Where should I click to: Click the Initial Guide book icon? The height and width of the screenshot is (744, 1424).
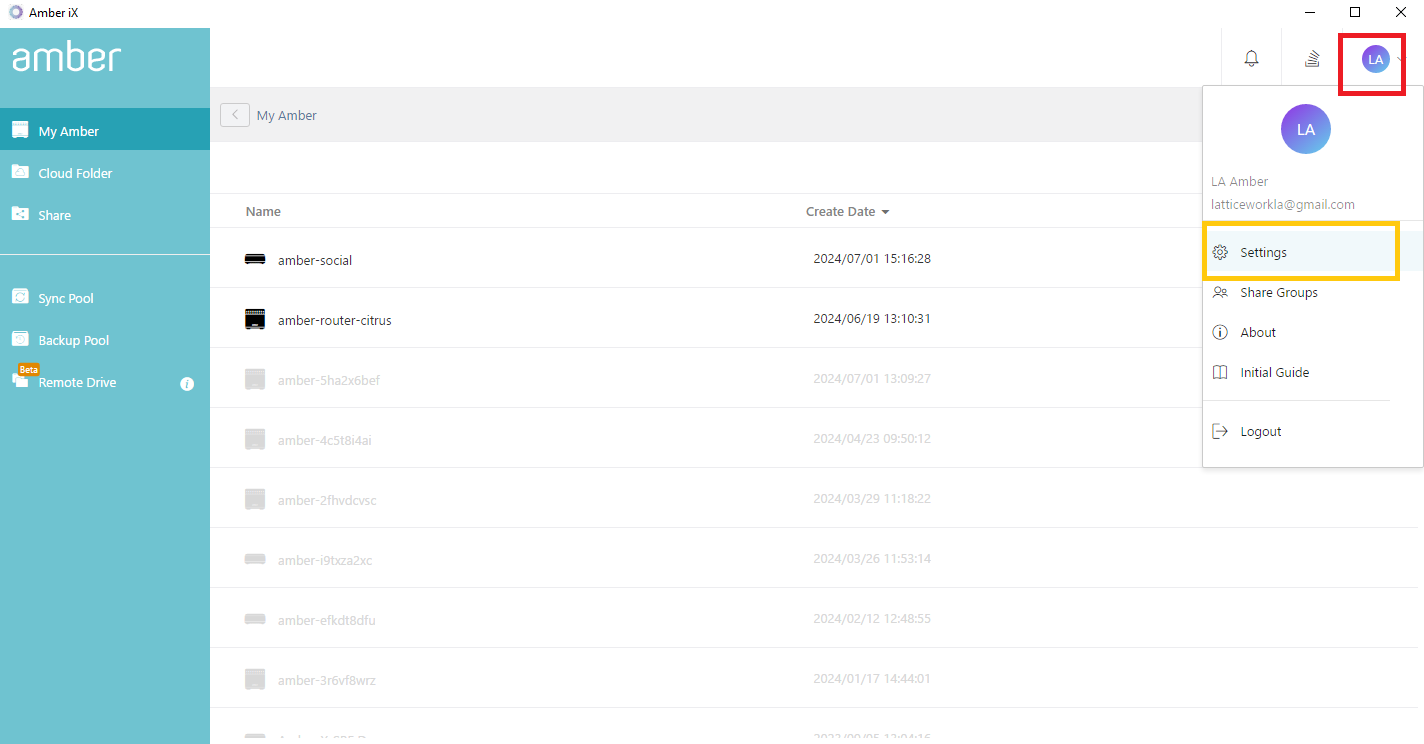[x=1220, y=372]
